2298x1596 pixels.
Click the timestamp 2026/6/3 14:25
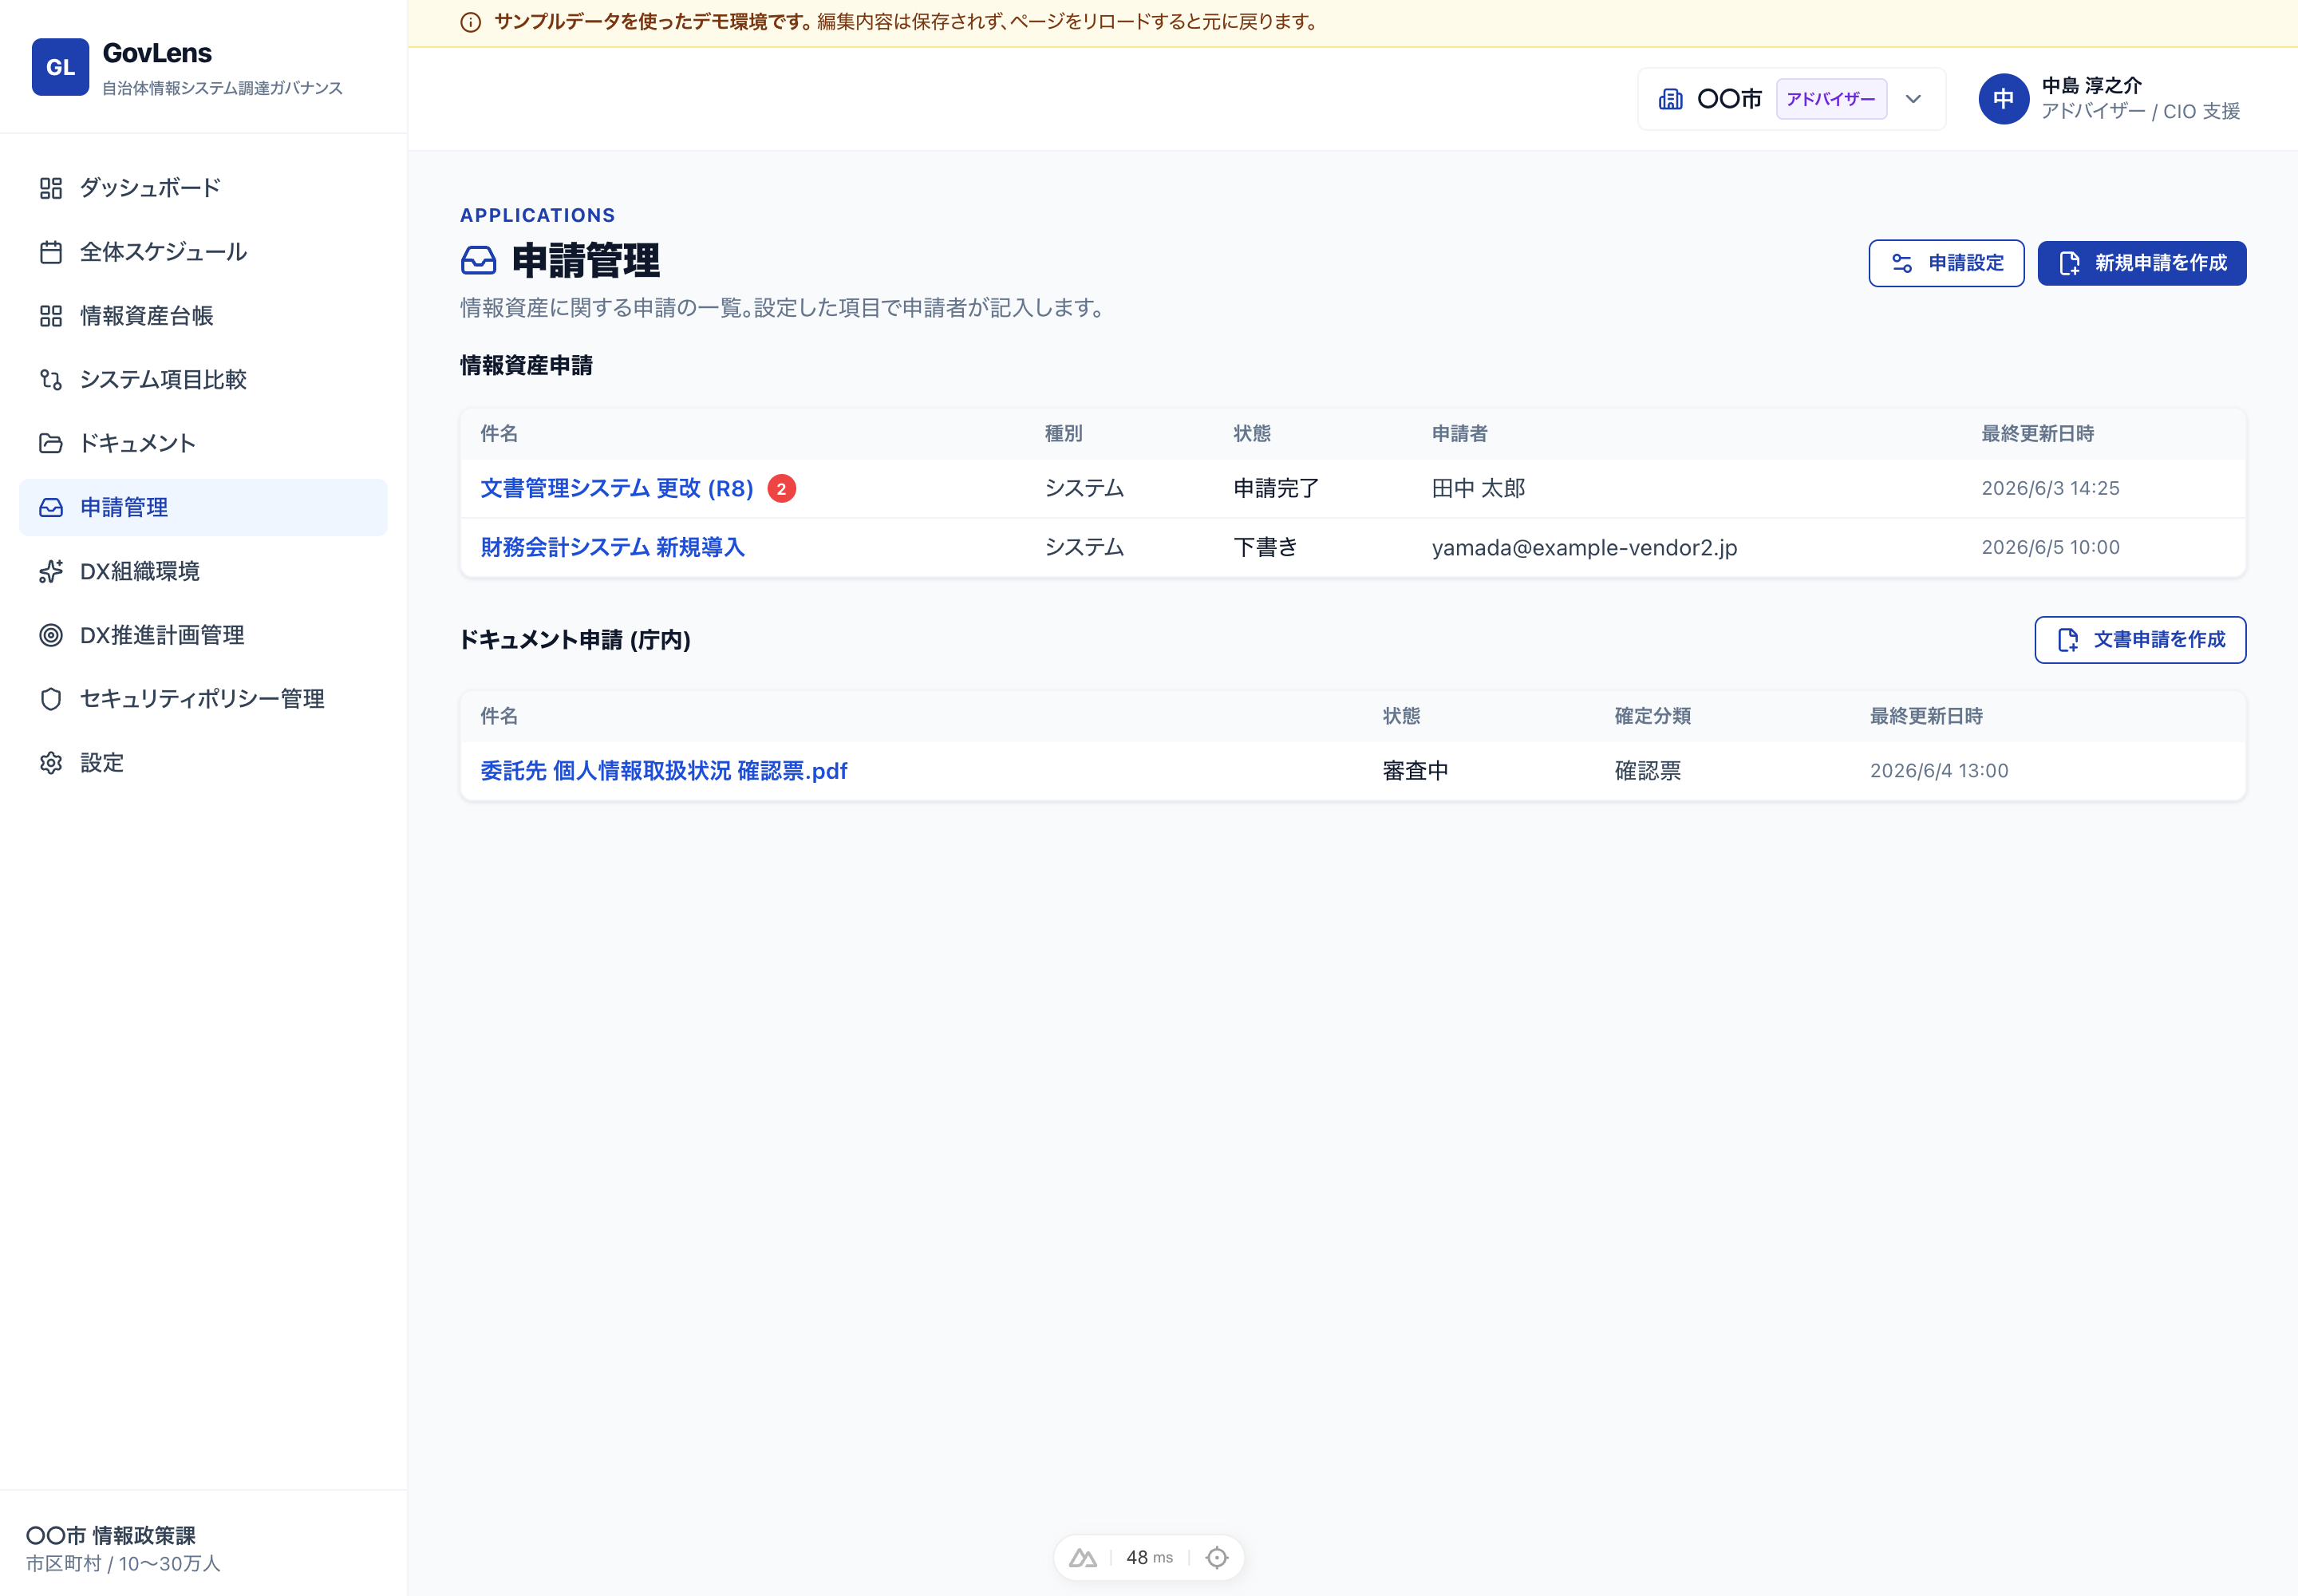click(2050, 489)
